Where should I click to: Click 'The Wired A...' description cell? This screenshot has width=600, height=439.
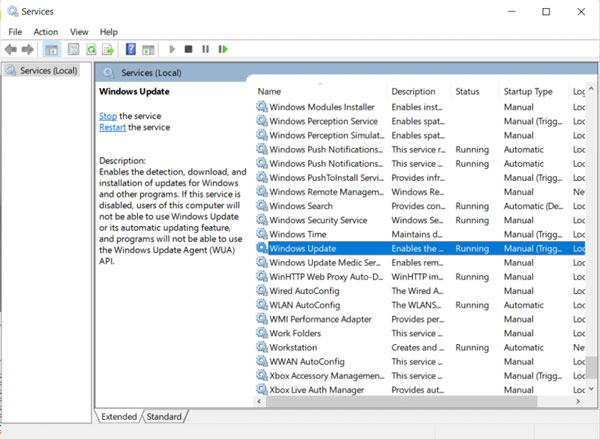[x=417, y=291]
